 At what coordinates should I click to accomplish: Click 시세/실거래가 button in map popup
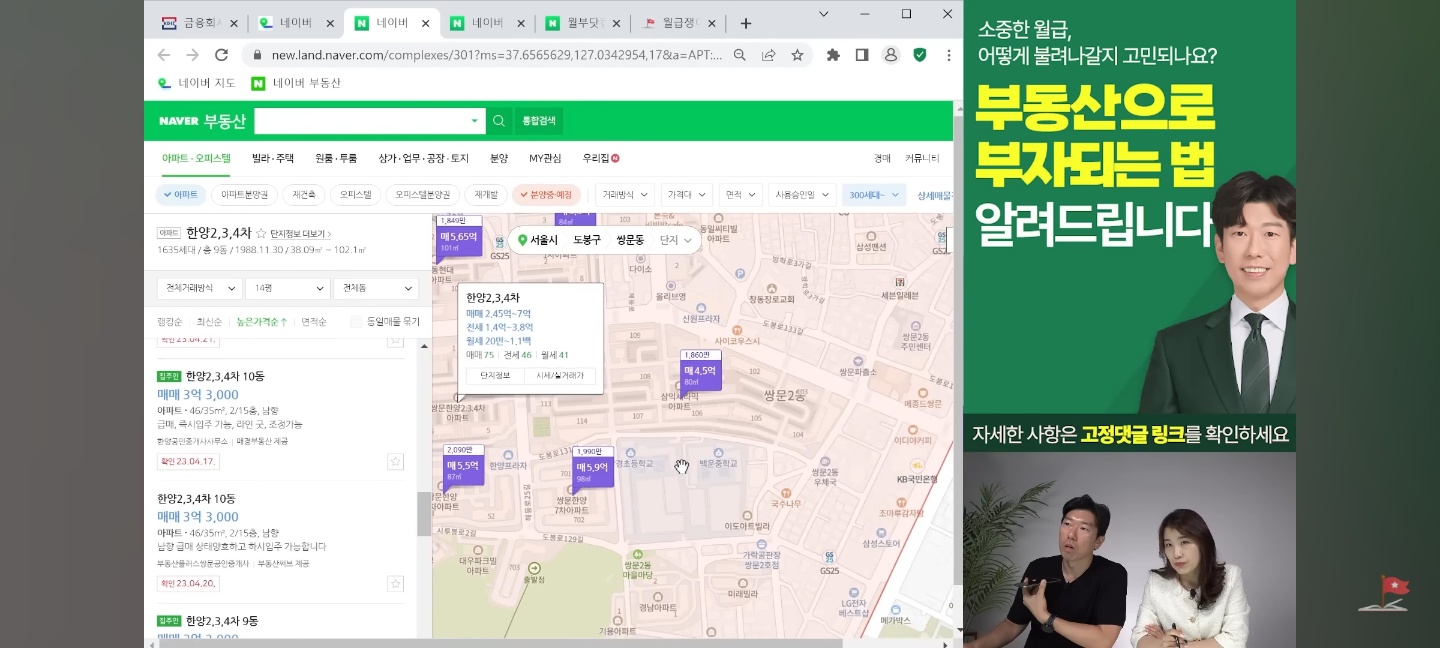pyautogui.click(x=560, y=376)
